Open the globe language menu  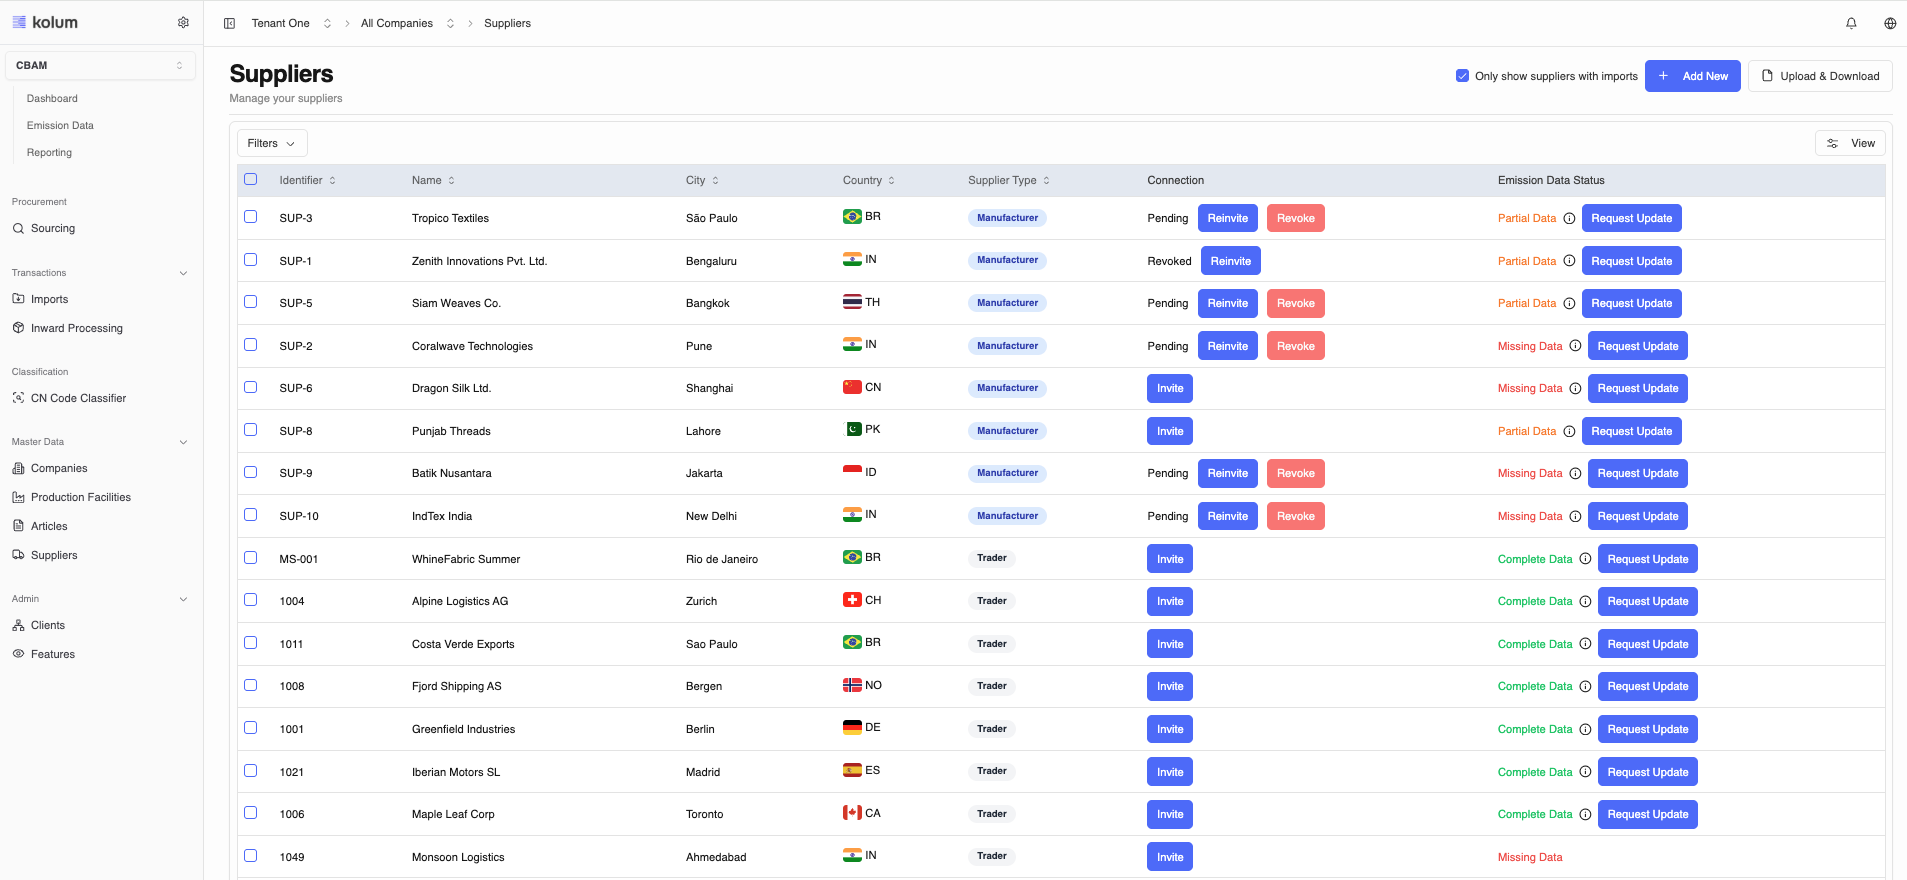pyautogui.click(x=1890, y=23)
